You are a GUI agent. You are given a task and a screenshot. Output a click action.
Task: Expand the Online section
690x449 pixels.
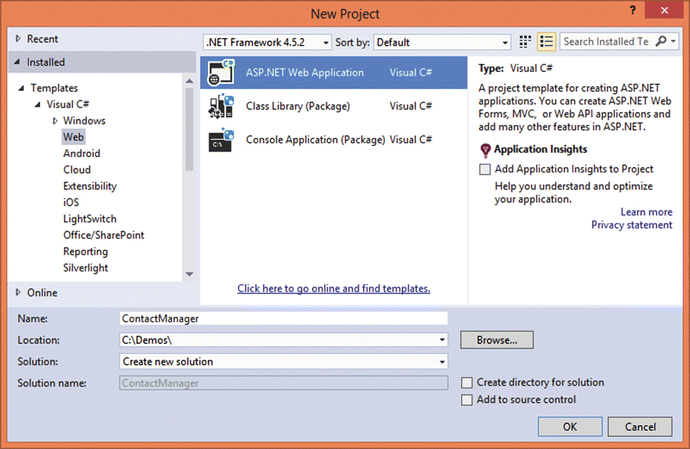(18, 292)
